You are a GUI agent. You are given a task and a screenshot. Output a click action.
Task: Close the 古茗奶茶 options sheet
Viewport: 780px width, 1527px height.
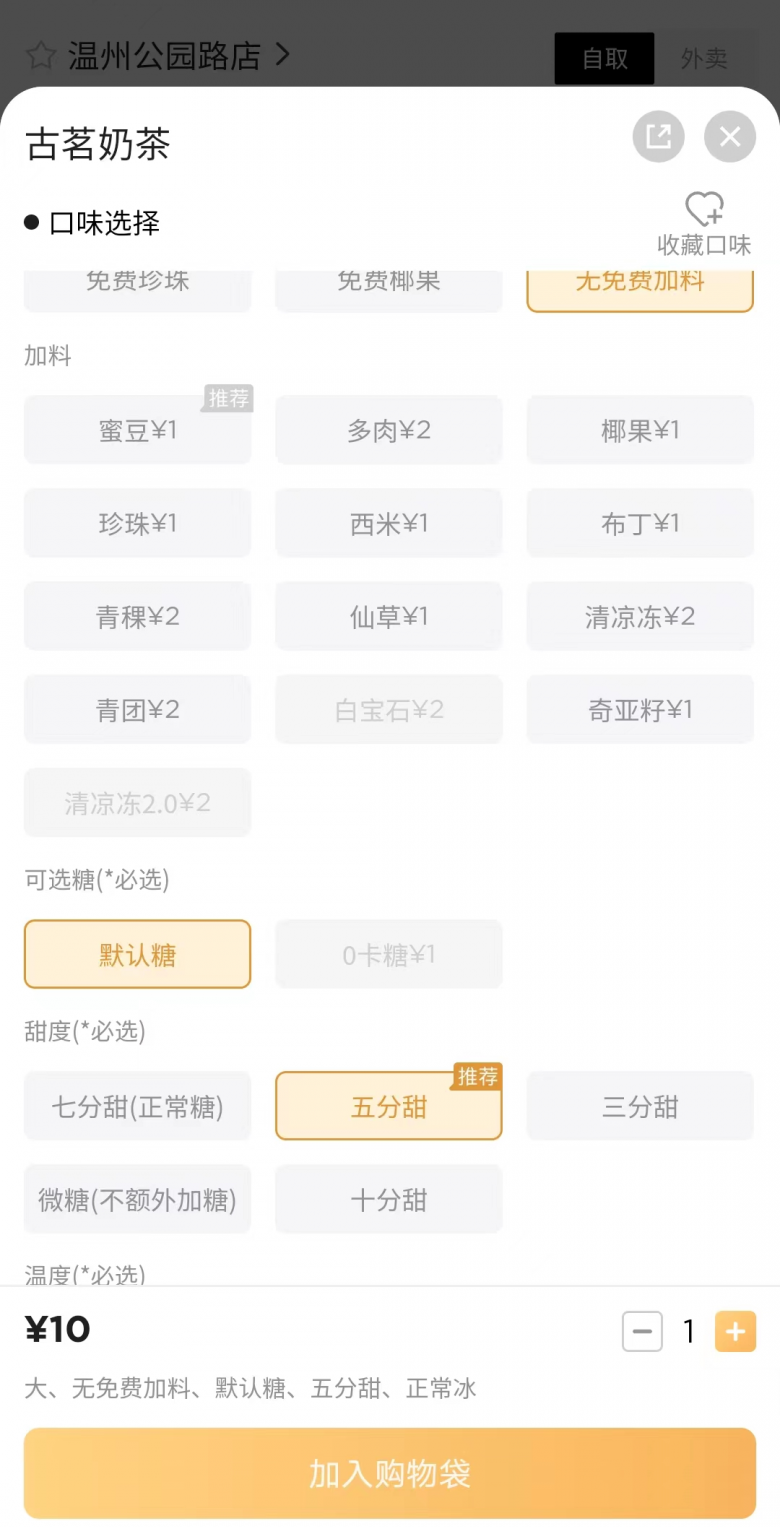coord(730,136)
